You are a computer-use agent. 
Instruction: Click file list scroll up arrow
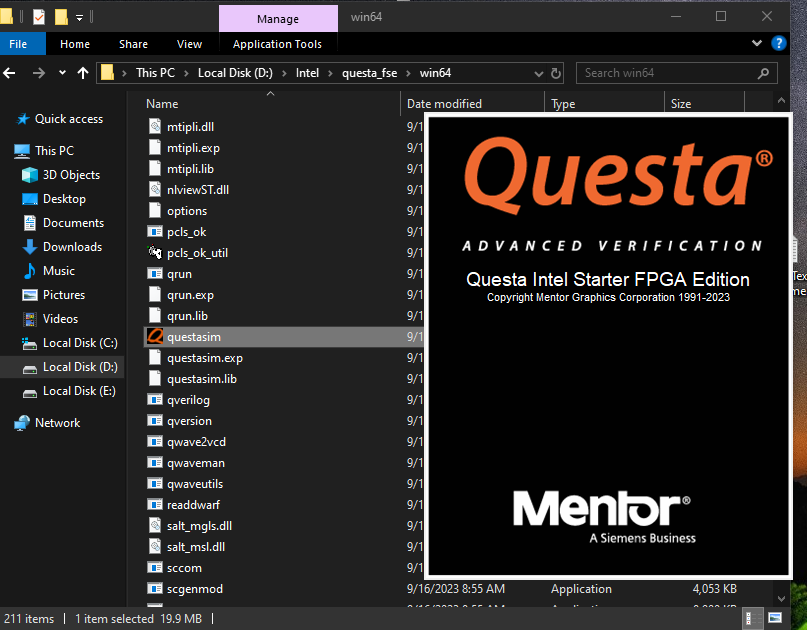[781, 101]
